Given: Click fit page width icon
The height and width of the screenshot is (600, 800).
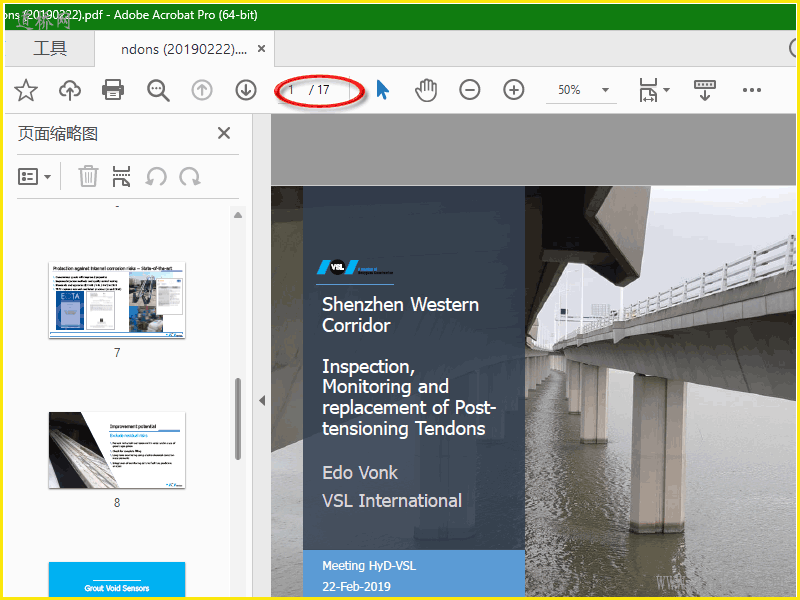Looking at the screenshot, I should point(648,90).
